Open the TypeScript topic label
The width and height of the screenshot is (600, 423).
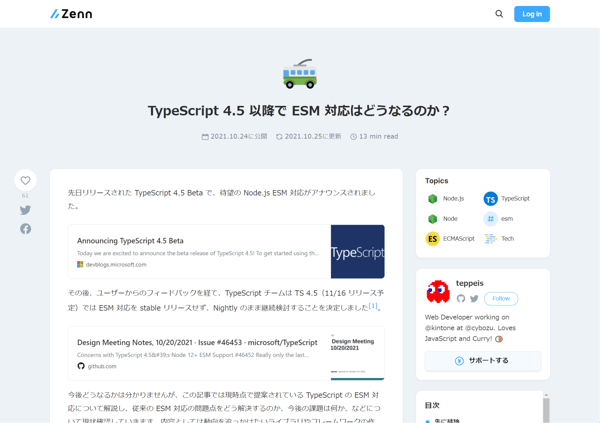(x=515, y=198)
